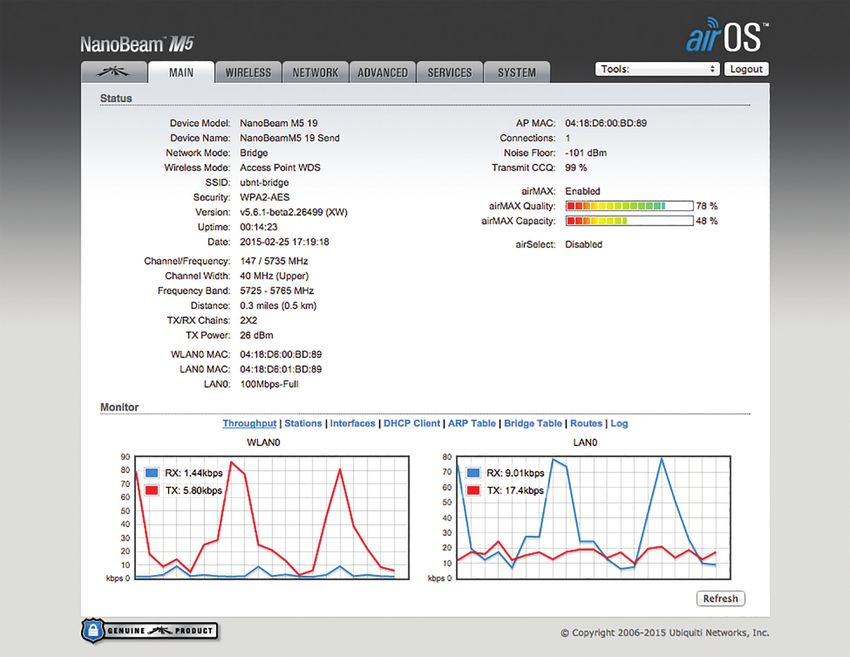Screen dimensions: 850x657
Task: Click the Ubiquiti Networks copyright text
Action: (x=665, y=633)
